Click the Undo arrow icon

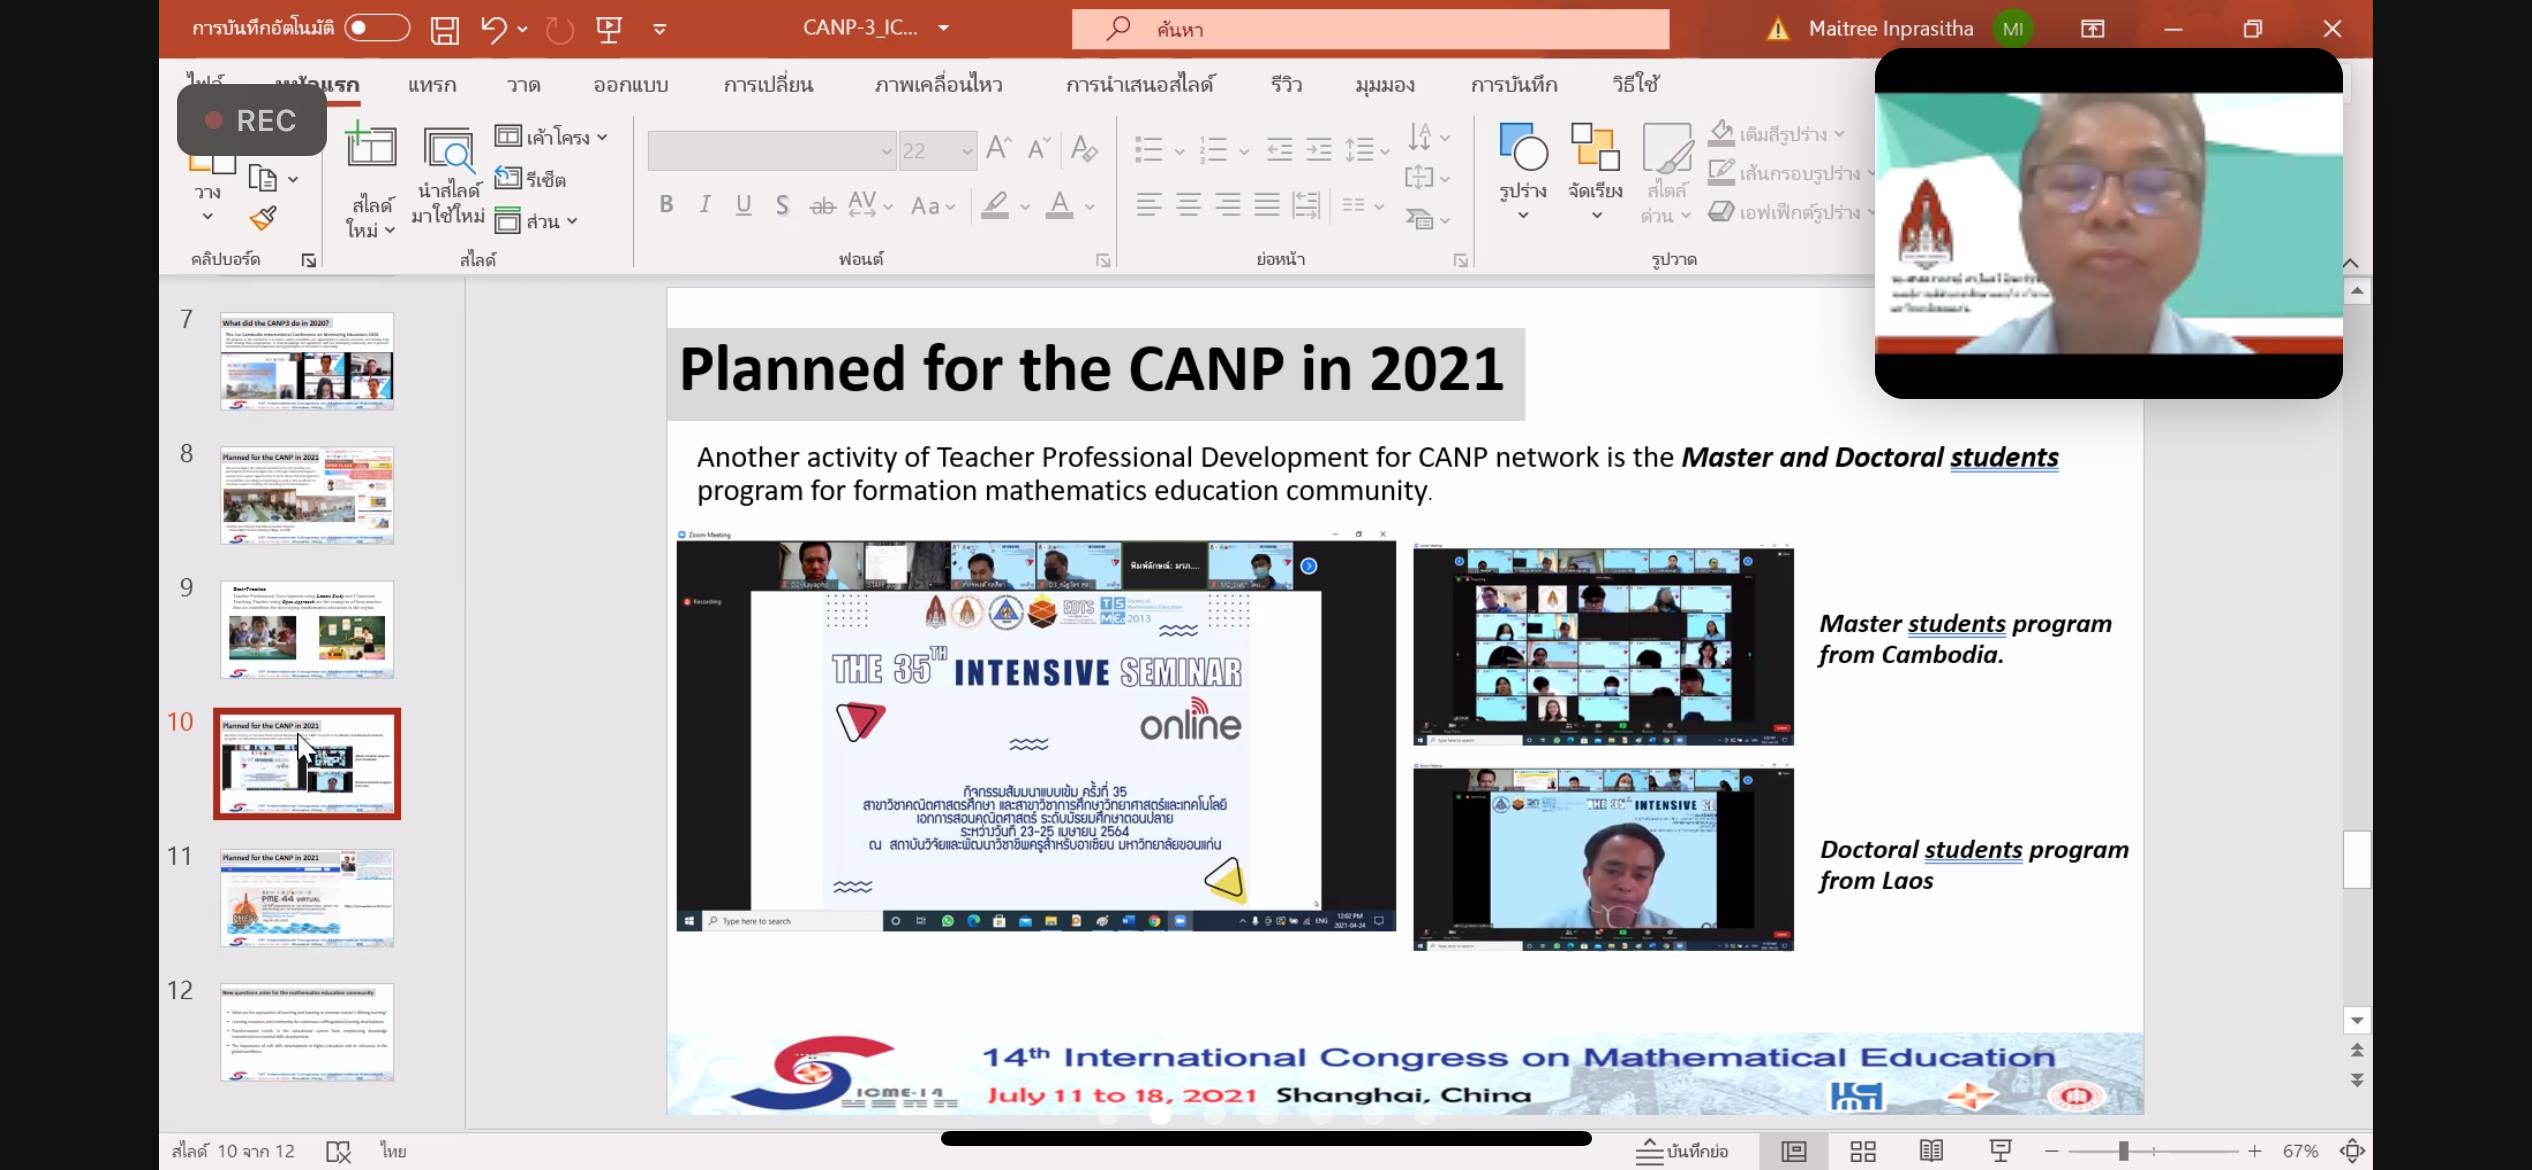(x=493, y=29)
